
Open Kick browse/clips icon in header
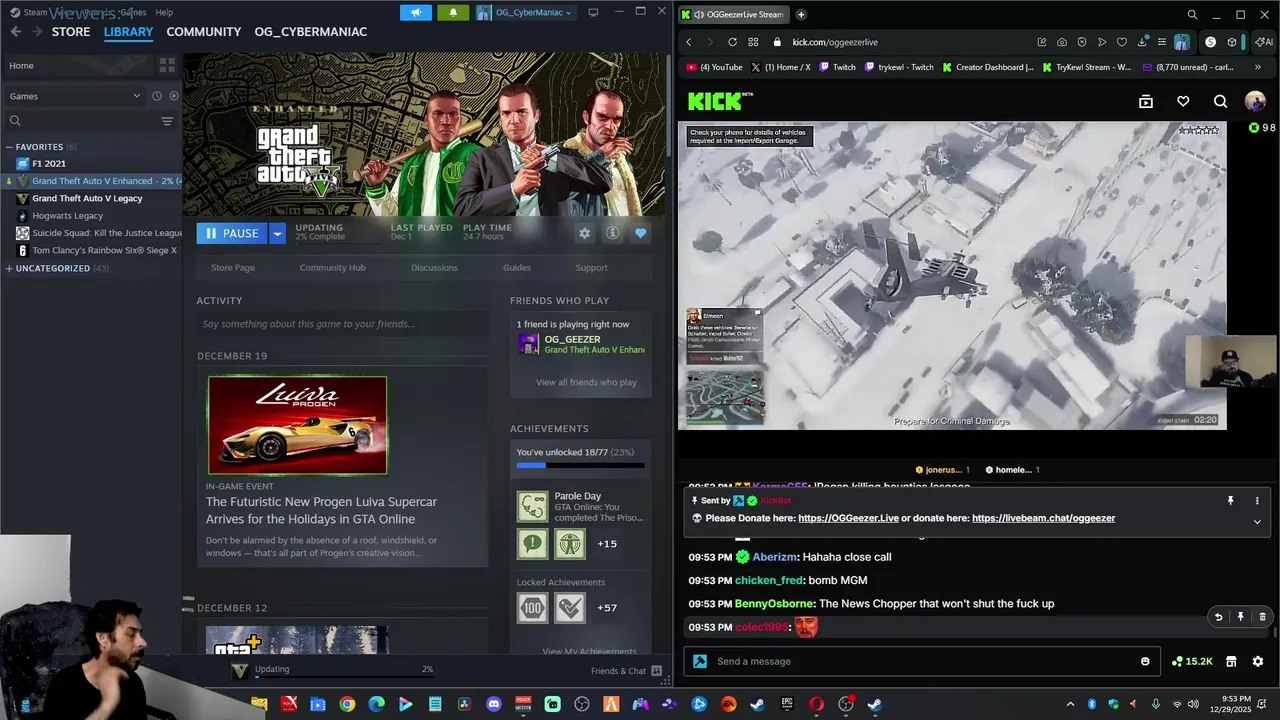(1146, 101)
